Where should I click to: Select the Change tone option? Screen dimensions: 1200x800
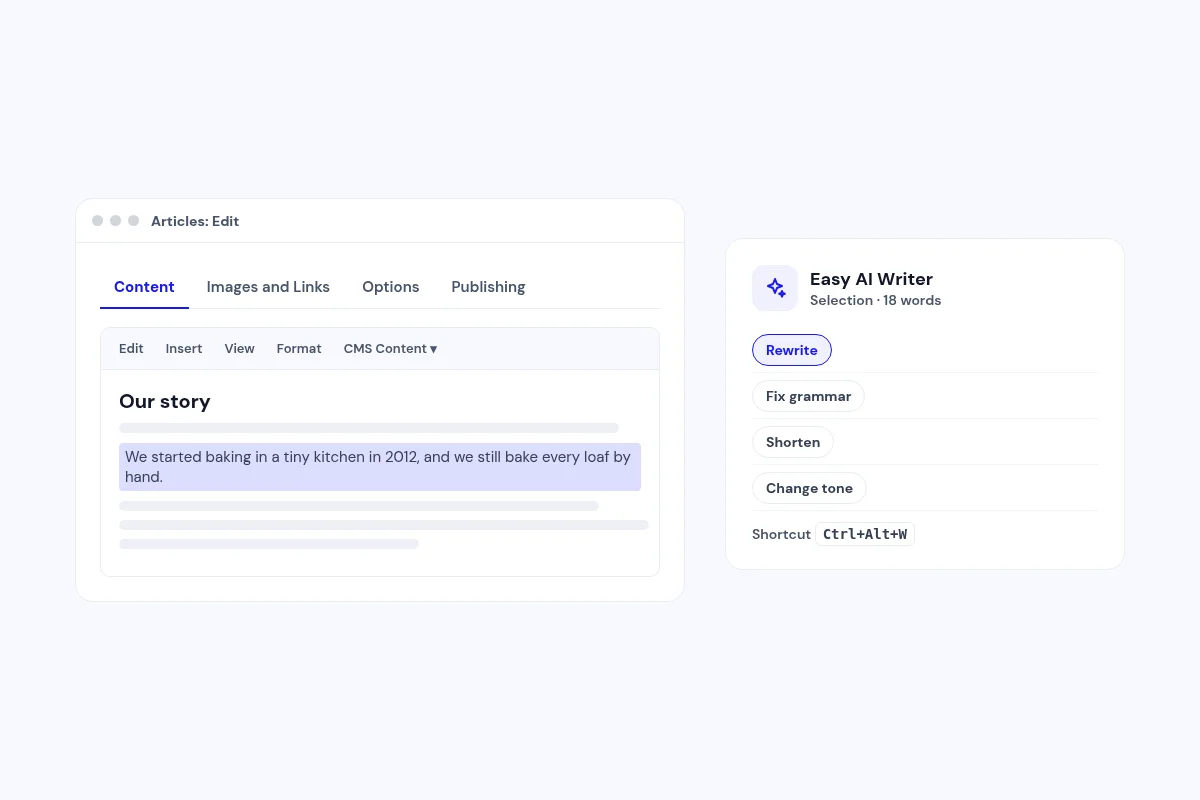809,488
